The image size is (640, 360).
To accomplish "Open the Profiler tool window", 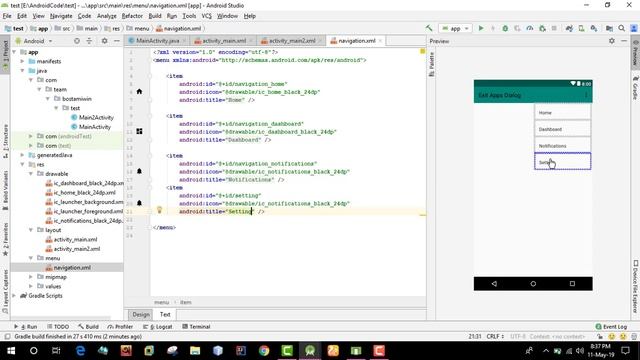I will click(x=120, y=327).
